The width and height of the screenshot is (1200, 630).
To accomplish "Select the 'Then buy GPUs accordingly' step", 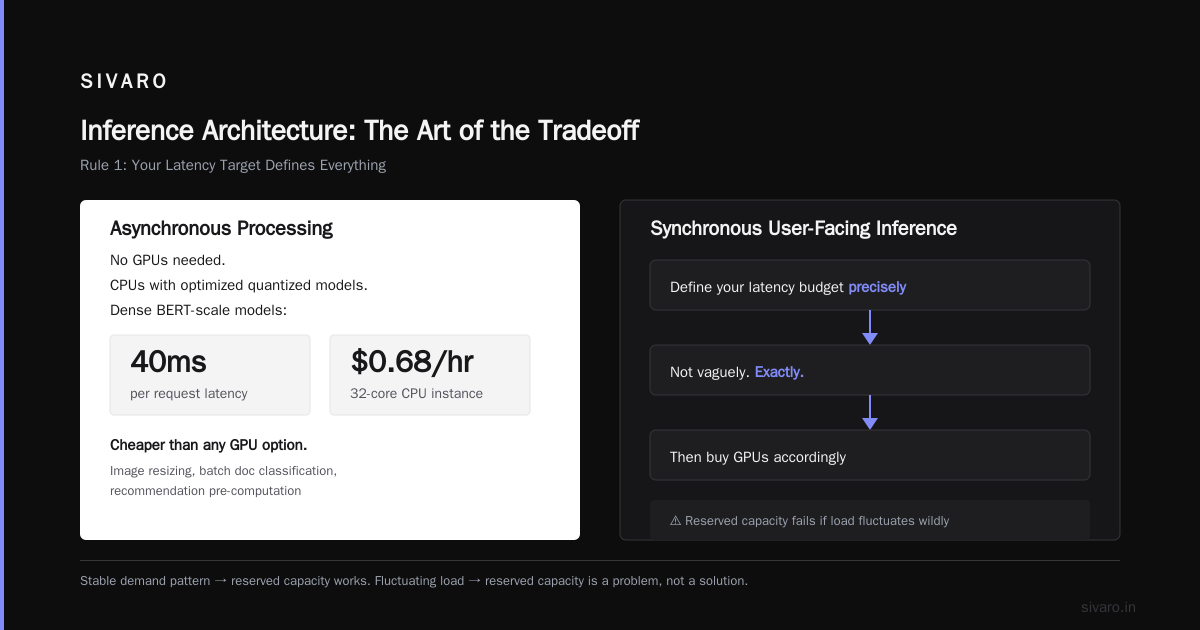I will [870, 455].
